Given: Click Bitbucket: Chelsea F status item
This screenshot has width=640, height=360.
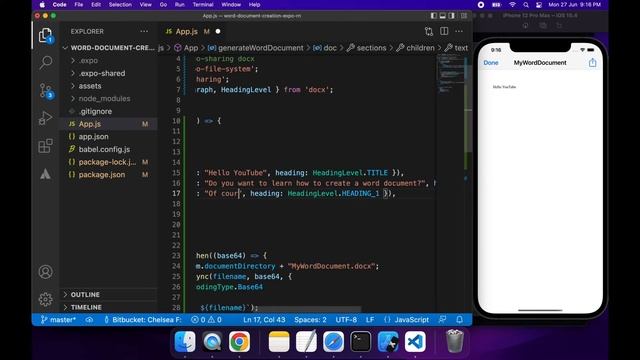Looking at the screenshot, I should click(142, 320).
